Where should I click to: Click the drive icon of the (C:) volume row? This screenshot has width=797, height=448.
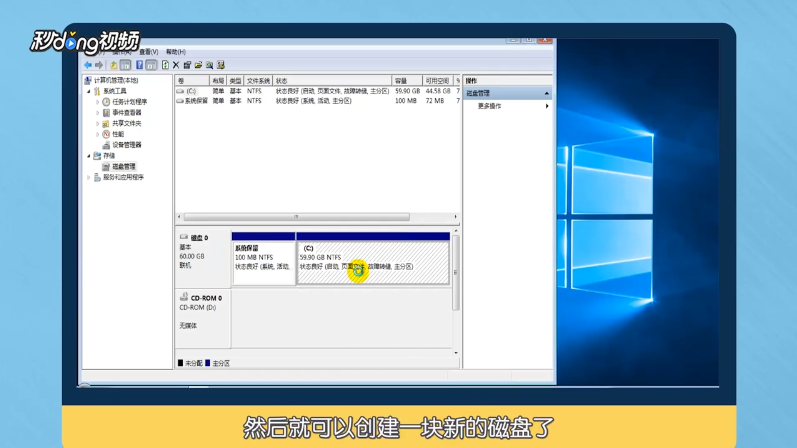tap(180, 91)
